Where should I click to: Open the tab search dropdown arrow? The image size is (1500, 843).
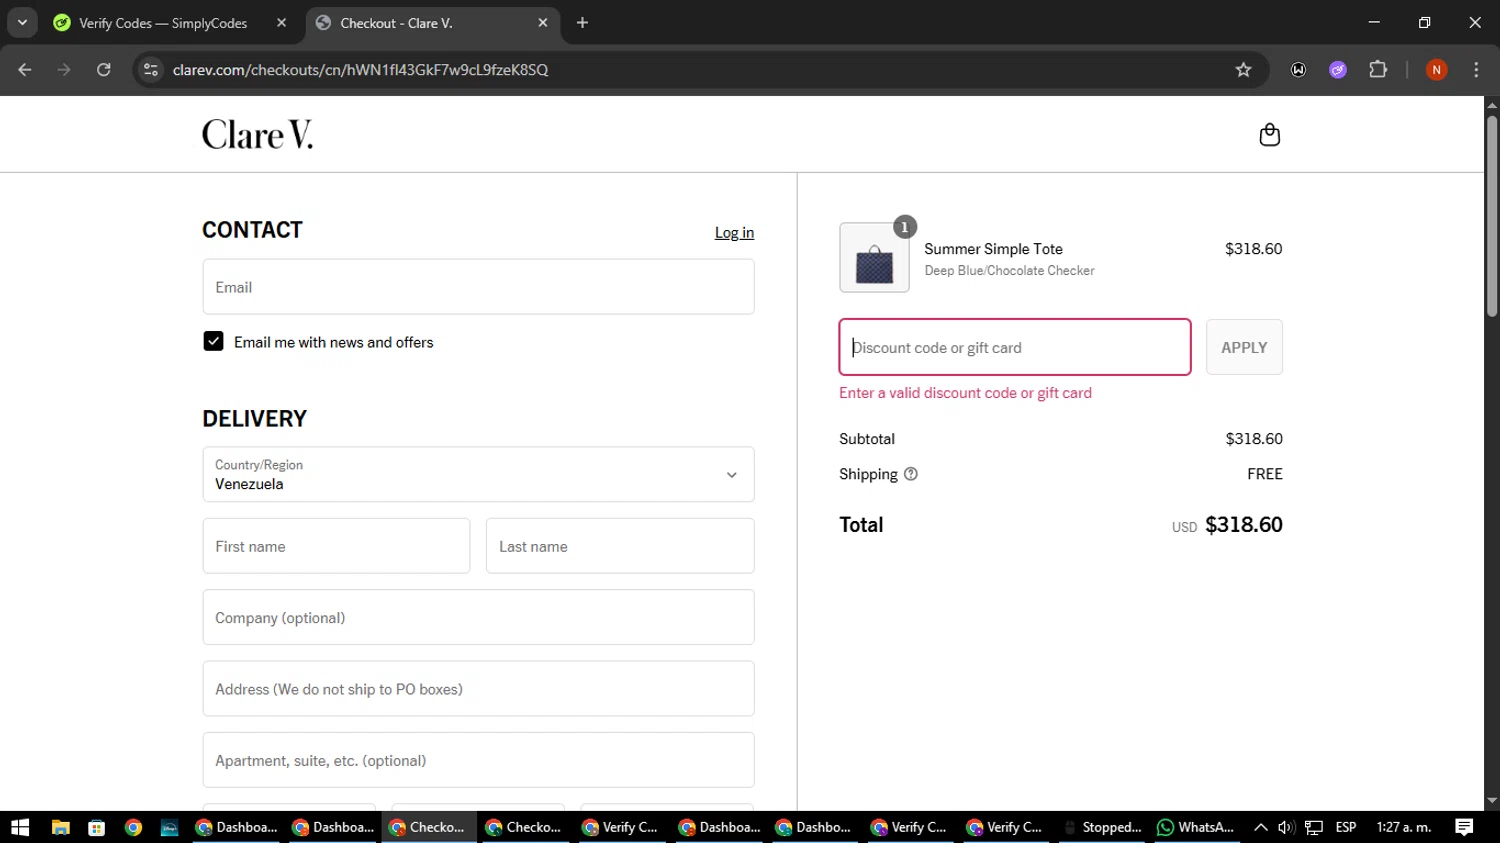[22, 23]
